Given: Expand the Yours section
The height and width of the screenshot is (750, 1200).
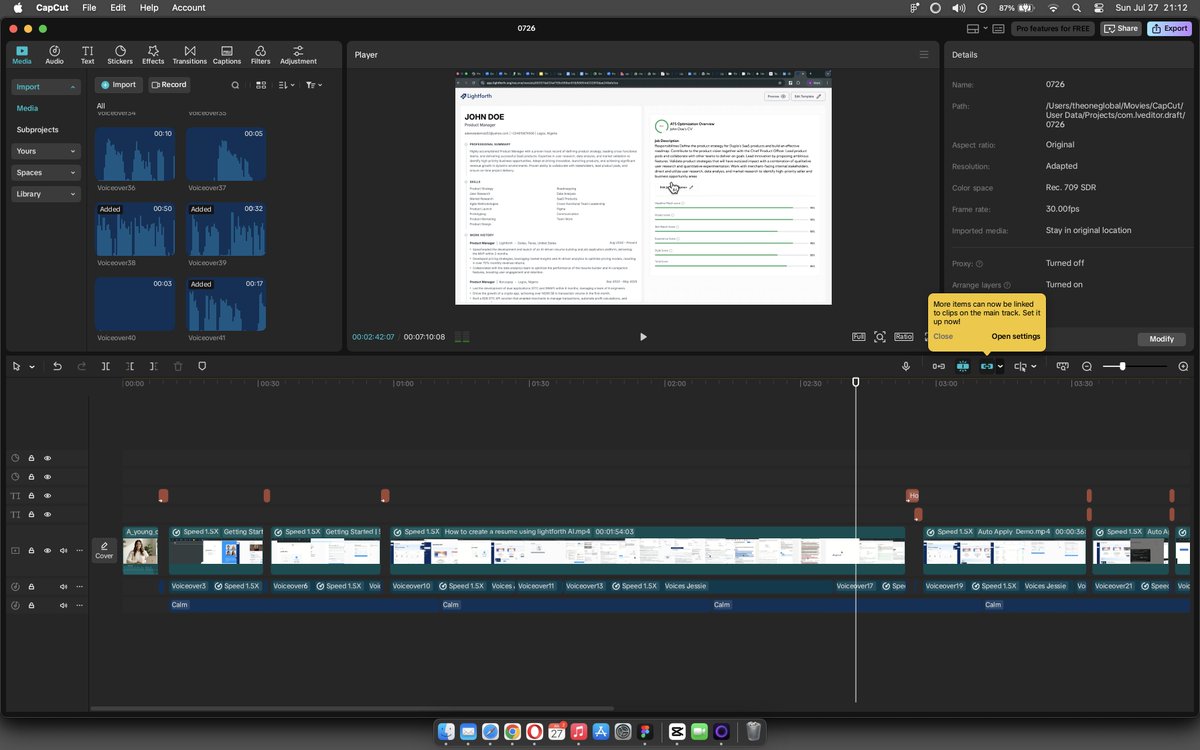Looking at the screenshot, I should coord(46,151).
